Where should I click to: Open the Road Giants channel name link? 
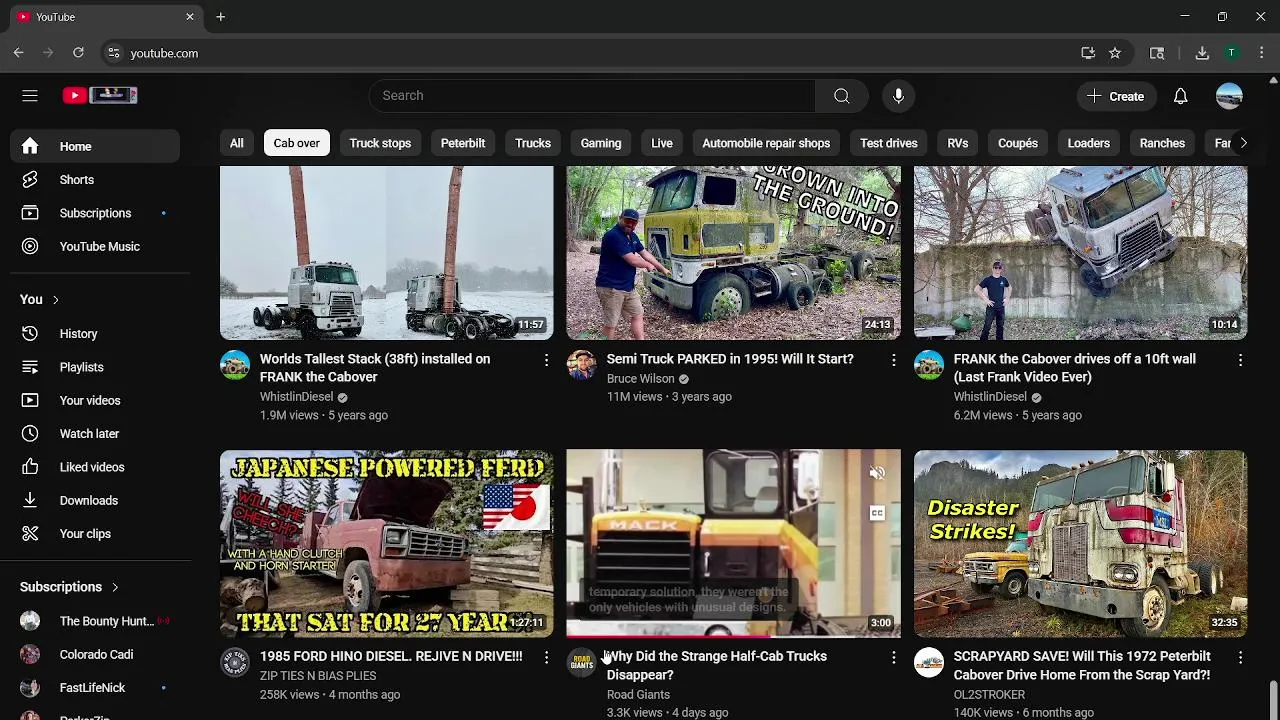[x=638, y=695]
